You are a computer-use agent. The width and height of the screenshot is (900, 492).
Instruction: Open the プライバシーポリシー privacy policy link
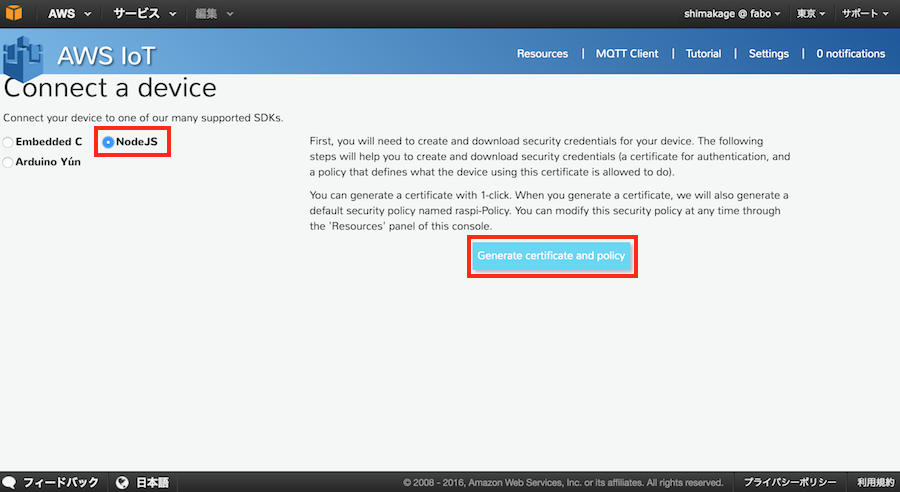(x=789, y=482)
